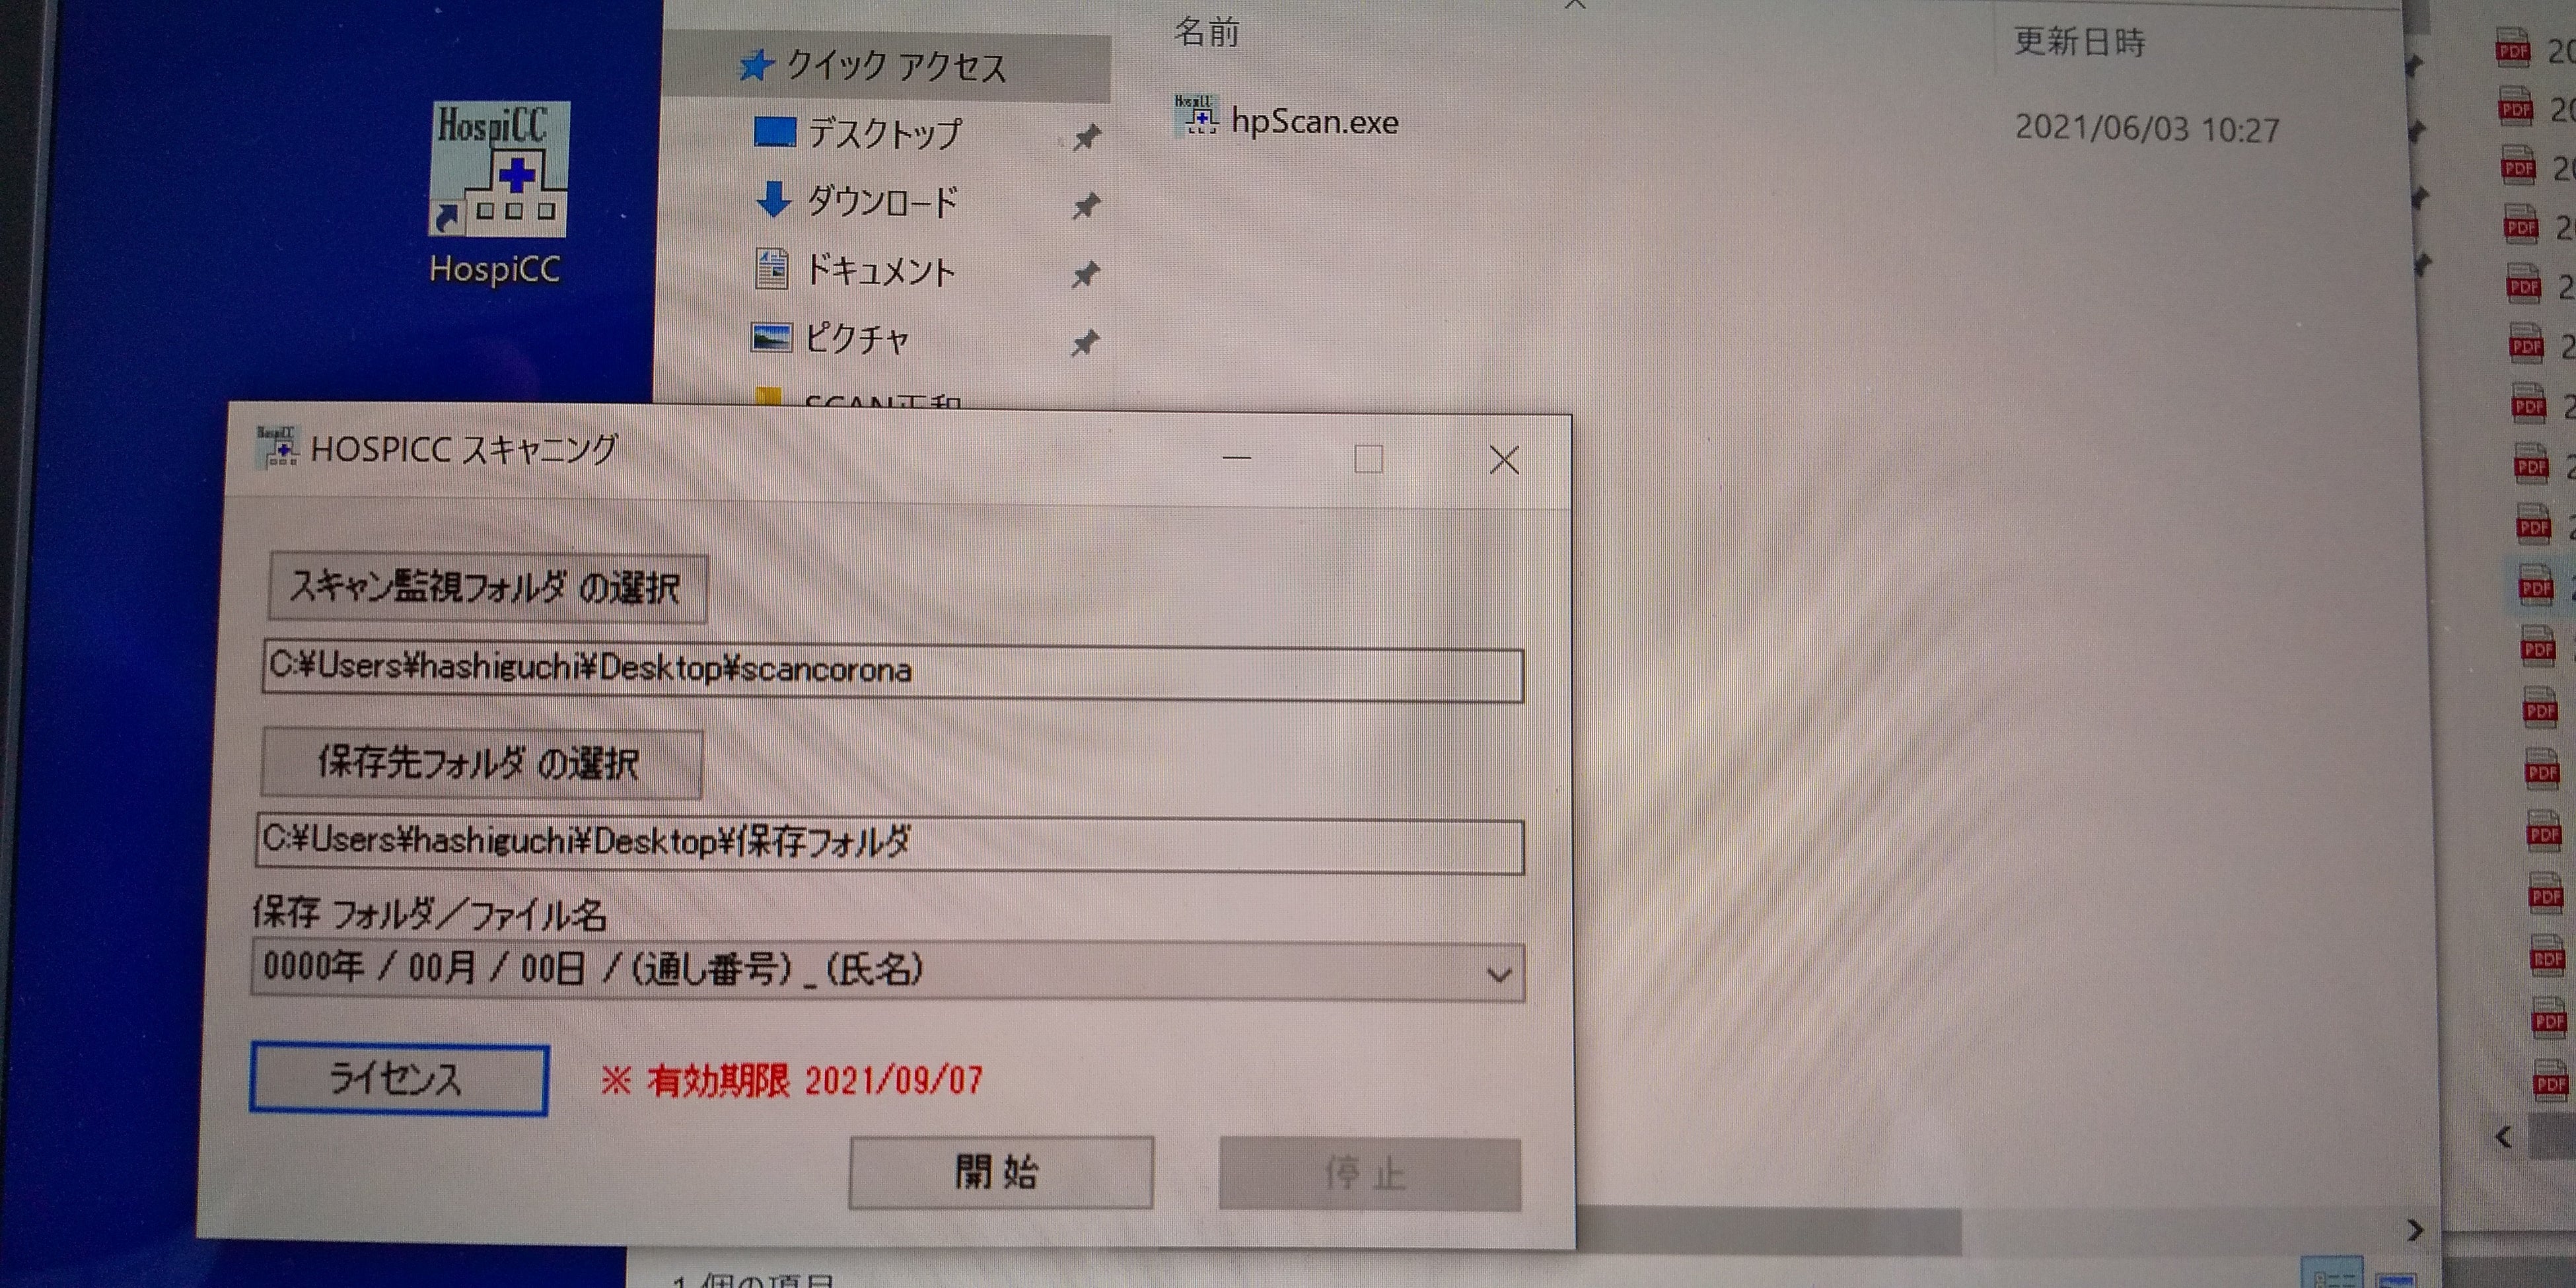Viewport: 2576px width, 1288px height.
Task: Click the pin icon next to Desktop
Action: pyautogui.click(x=1086, y=137)
